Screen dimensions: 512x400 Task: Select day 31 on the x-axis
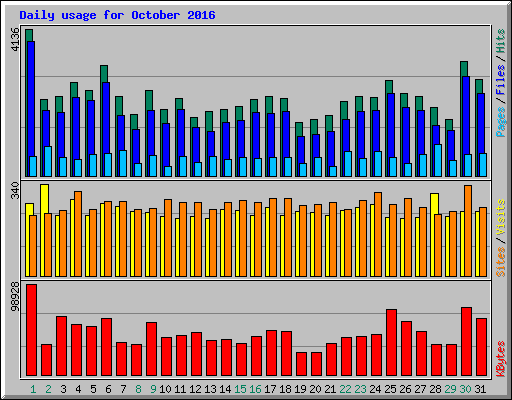point(480,389)
